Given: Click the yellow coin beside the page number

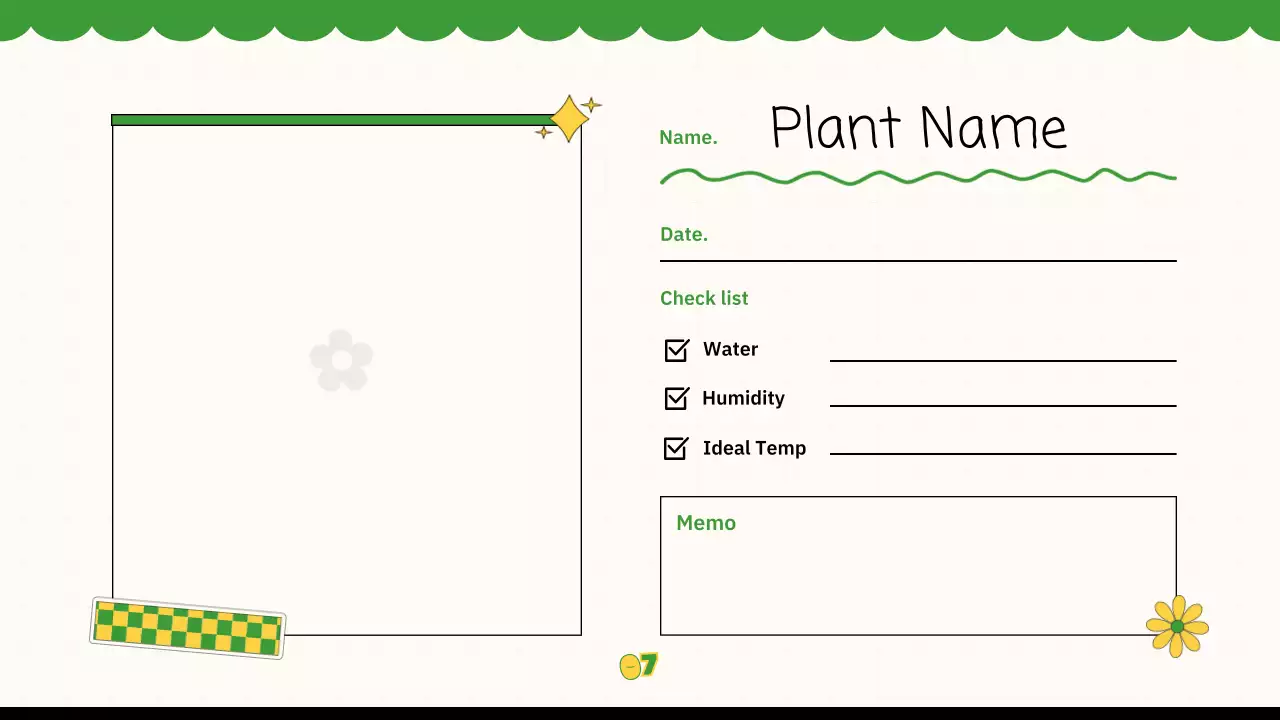Looking at the screenshot, I should click(630, 667).
